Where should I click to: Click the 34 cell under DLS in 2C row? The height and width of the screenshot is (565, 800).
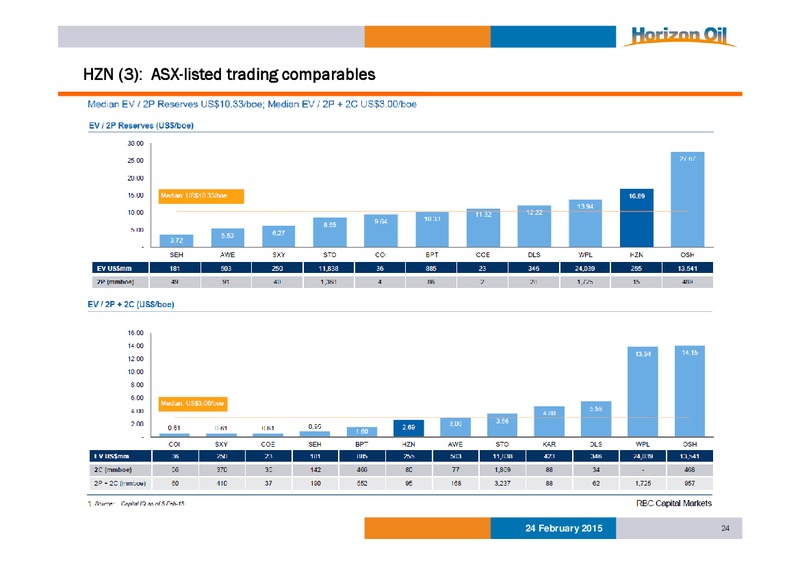tap(596, 470)
